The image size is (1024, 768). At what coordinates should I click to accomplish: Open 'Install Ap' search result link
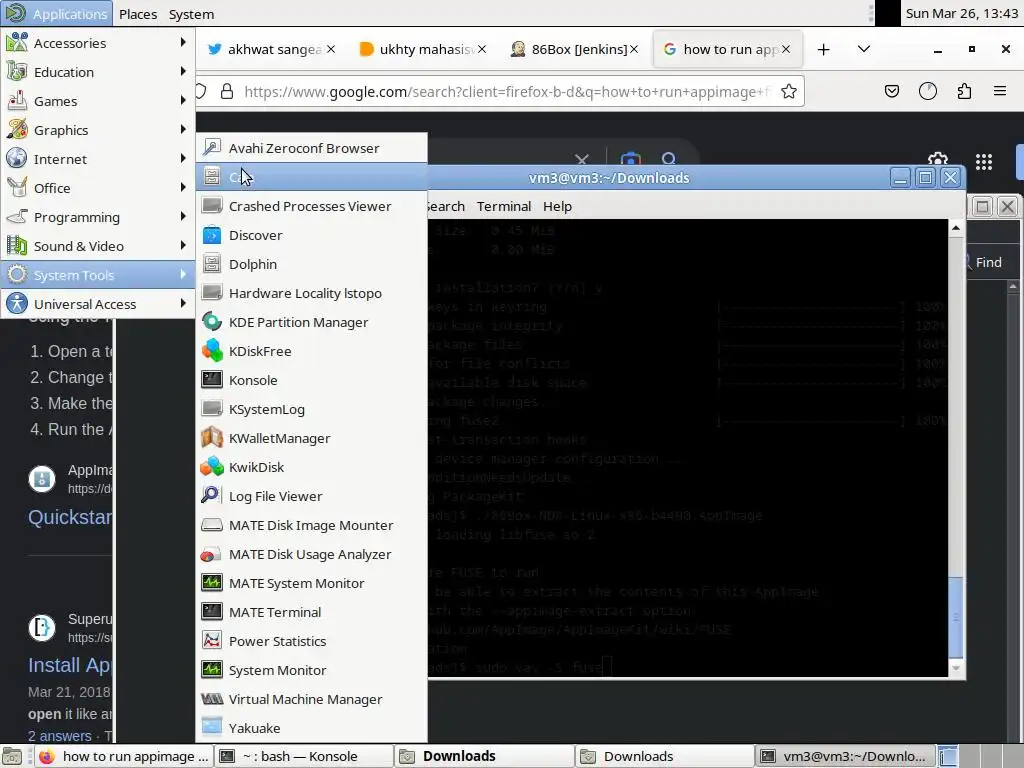70,665
